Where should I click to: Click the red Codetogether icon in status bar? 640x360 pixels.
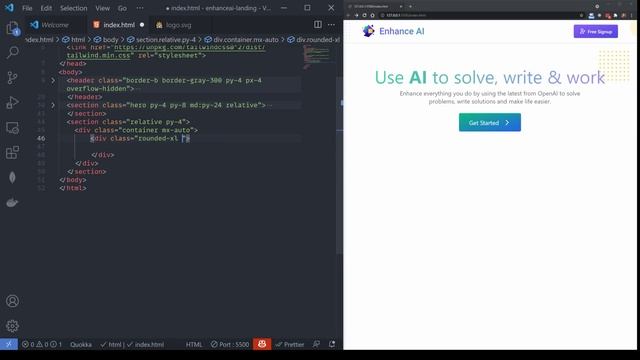click(x=262, y=344)
